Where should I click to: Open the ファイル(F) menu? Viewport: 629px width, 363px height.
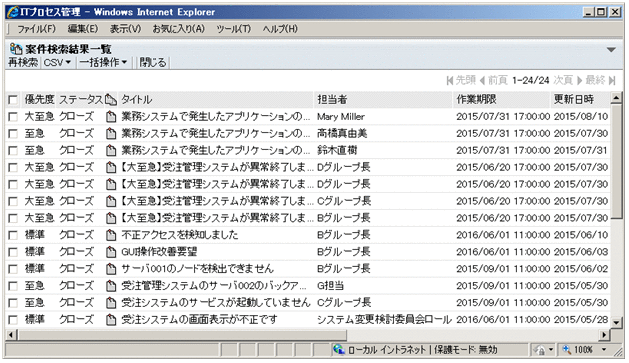tap(36, 29)
